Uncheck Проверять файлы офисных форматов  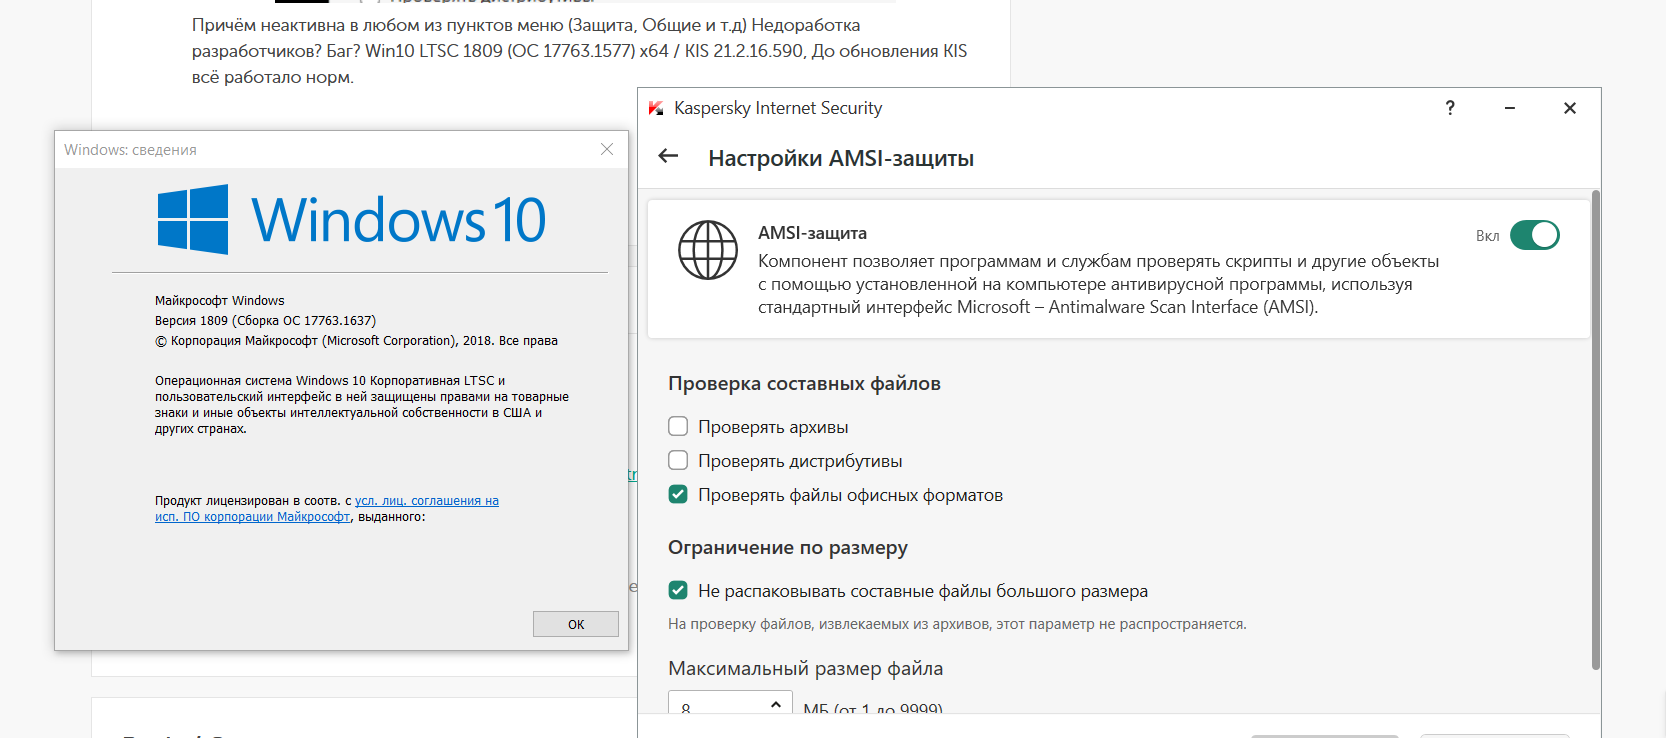coord(678,495)
